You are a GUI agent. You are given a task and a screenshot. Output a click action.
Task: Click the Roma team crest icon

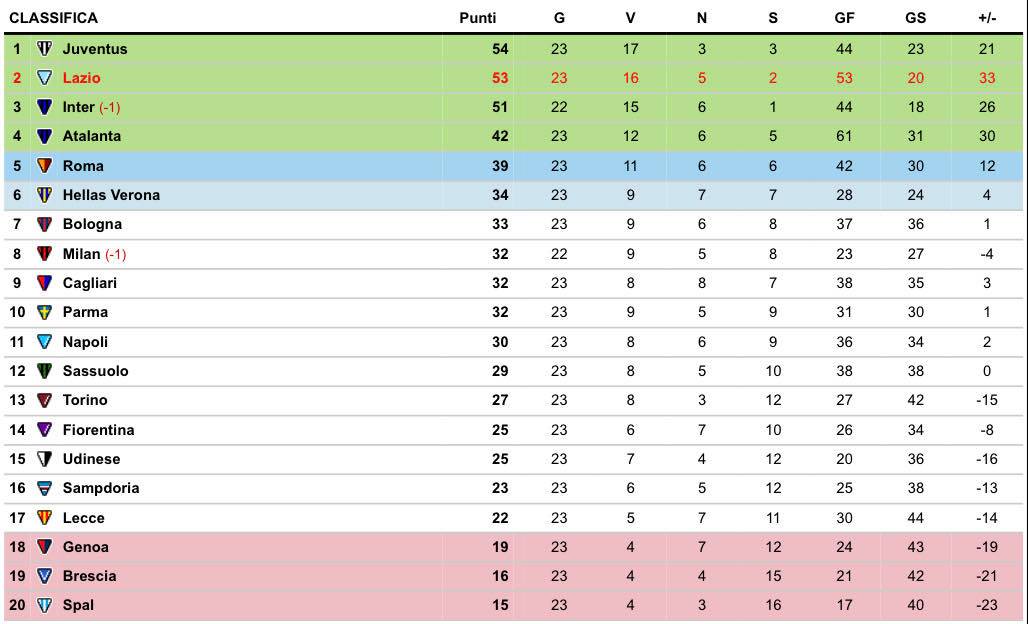pos(44,166)
